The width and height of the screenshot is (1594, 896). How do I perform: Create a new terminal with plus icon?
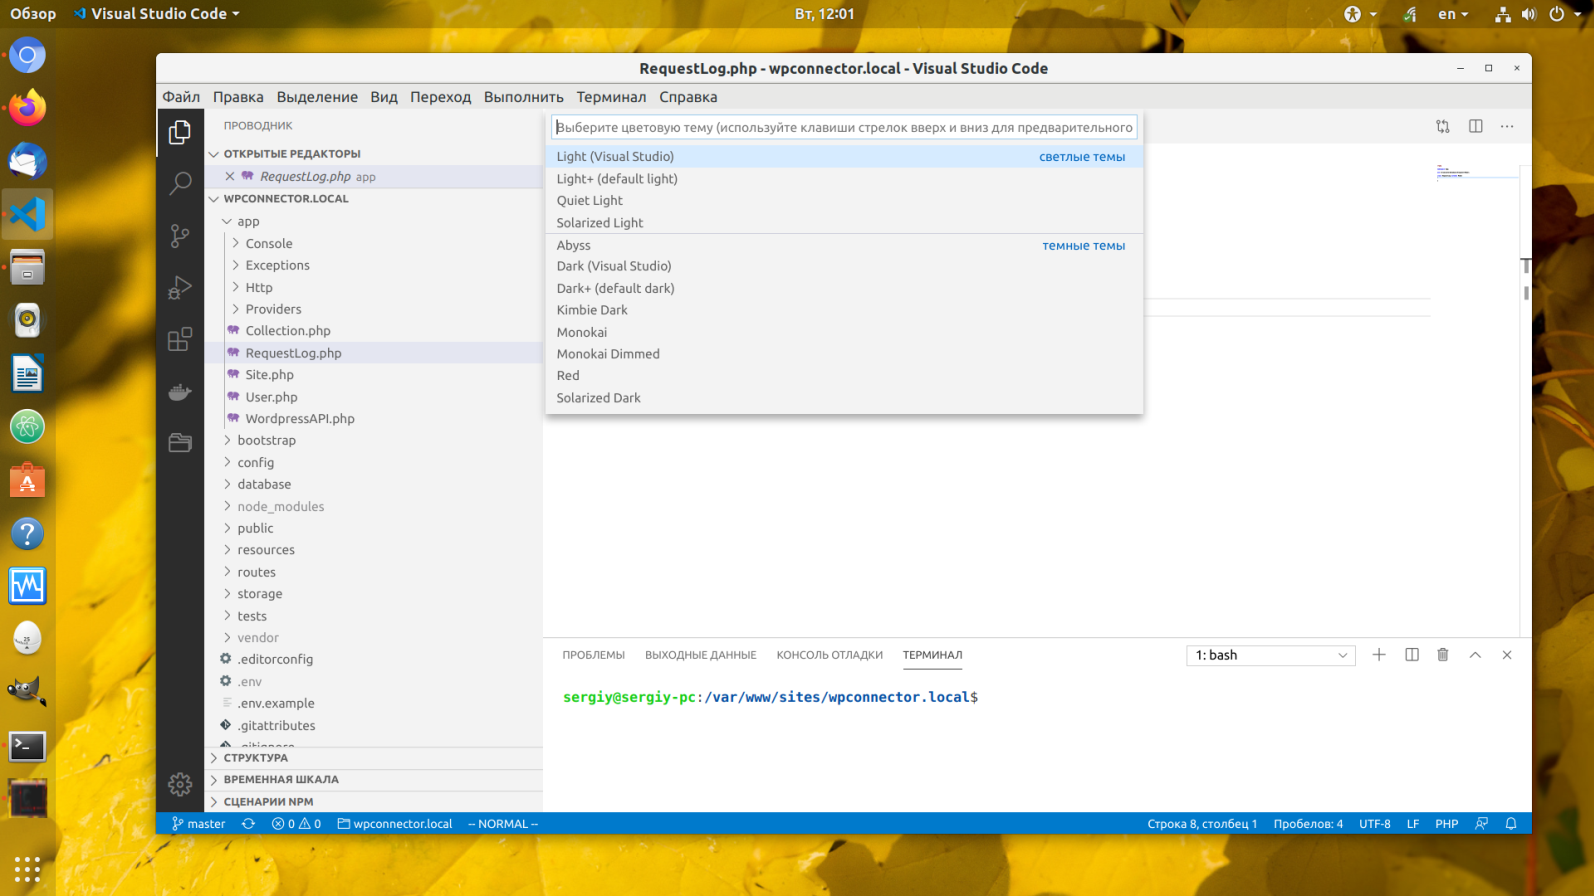click(x=1378, y=655)
